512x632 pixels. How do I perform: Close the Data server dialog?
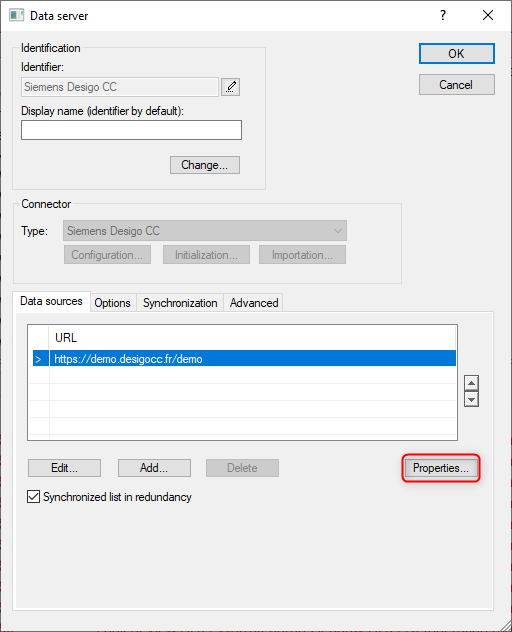488,15
